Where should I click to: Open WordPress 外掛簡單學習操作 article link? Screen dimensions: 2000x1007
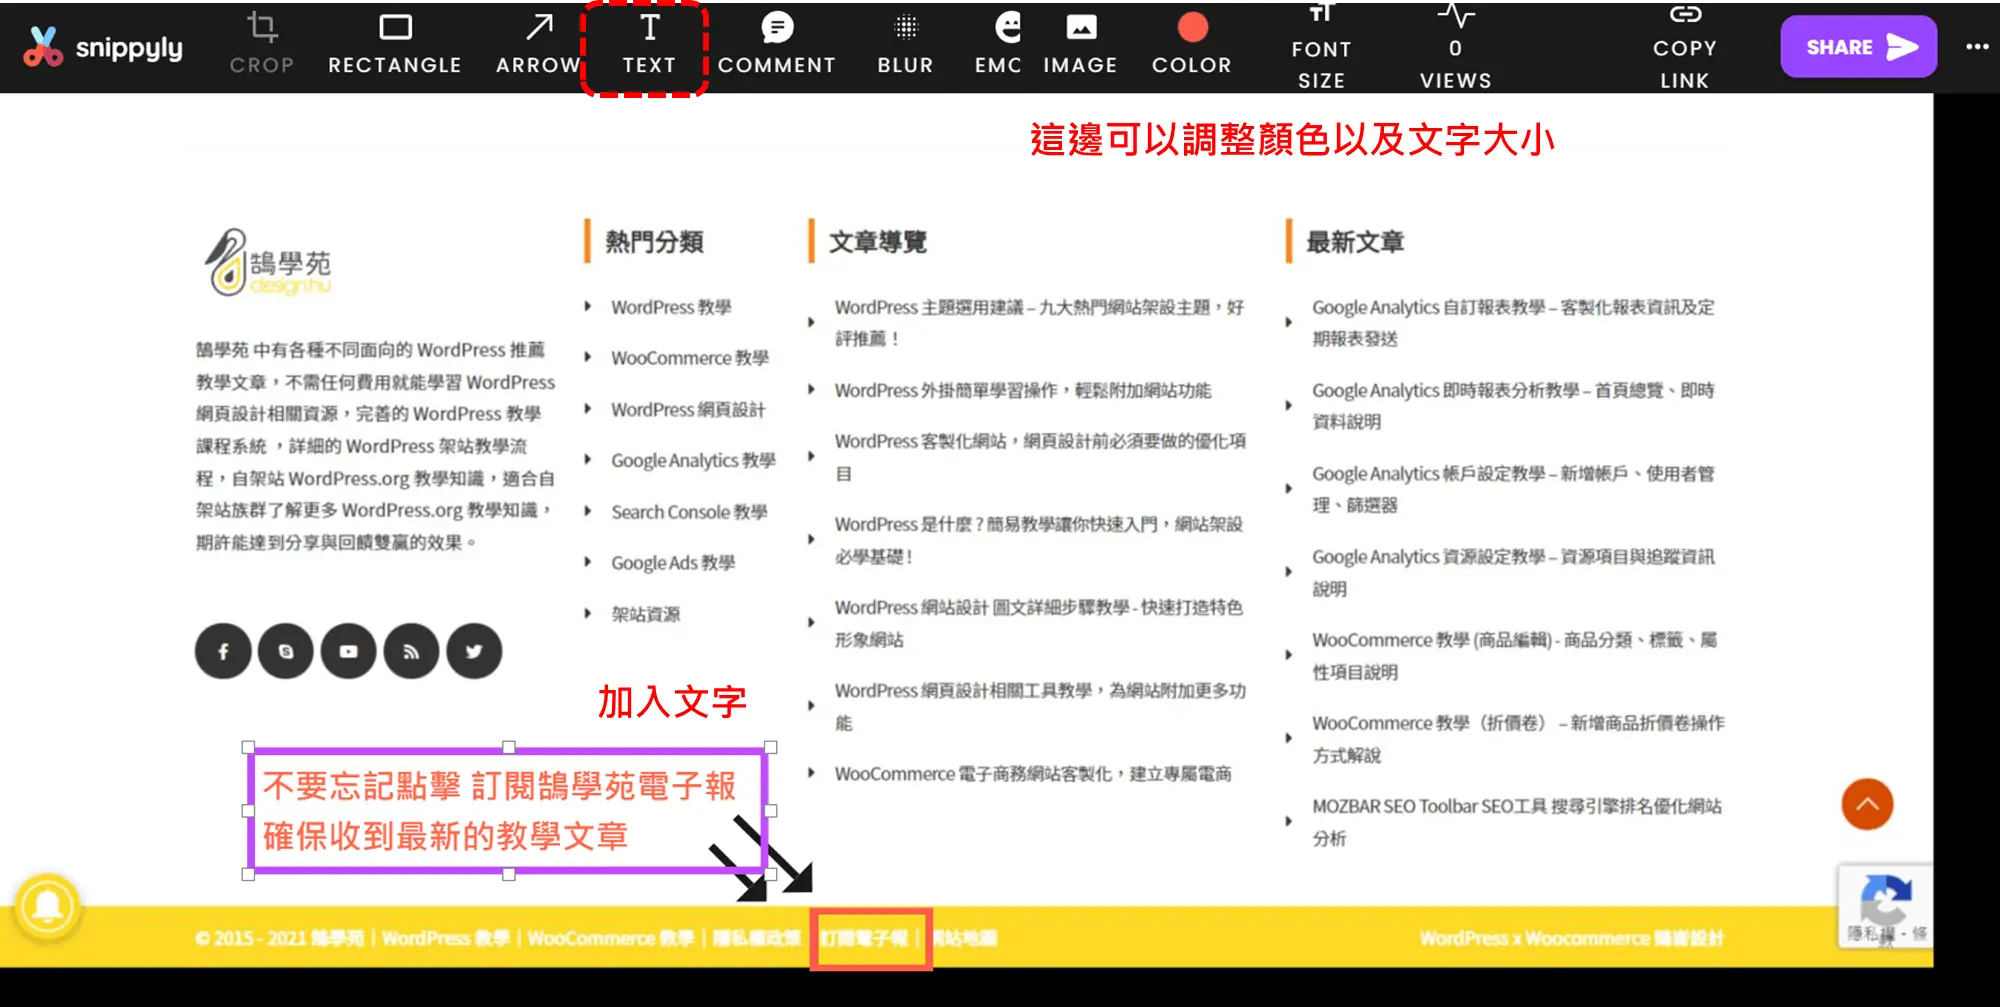tap(1022, 390)
